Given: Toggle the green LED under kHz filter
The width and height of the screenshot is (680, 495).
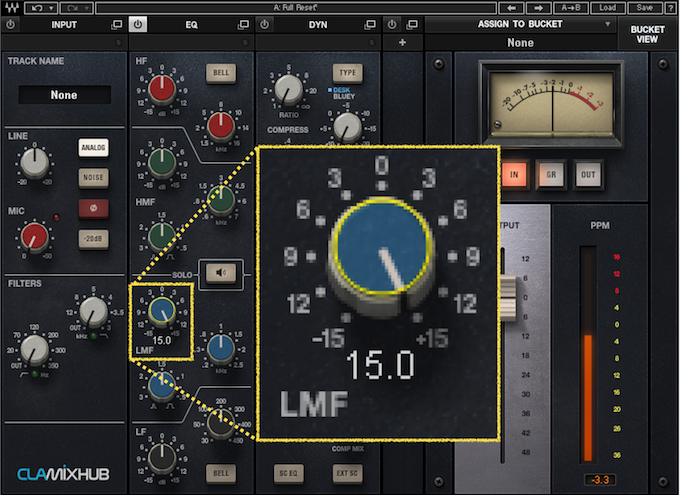Looking at the screenshot, I should point(93,336).
